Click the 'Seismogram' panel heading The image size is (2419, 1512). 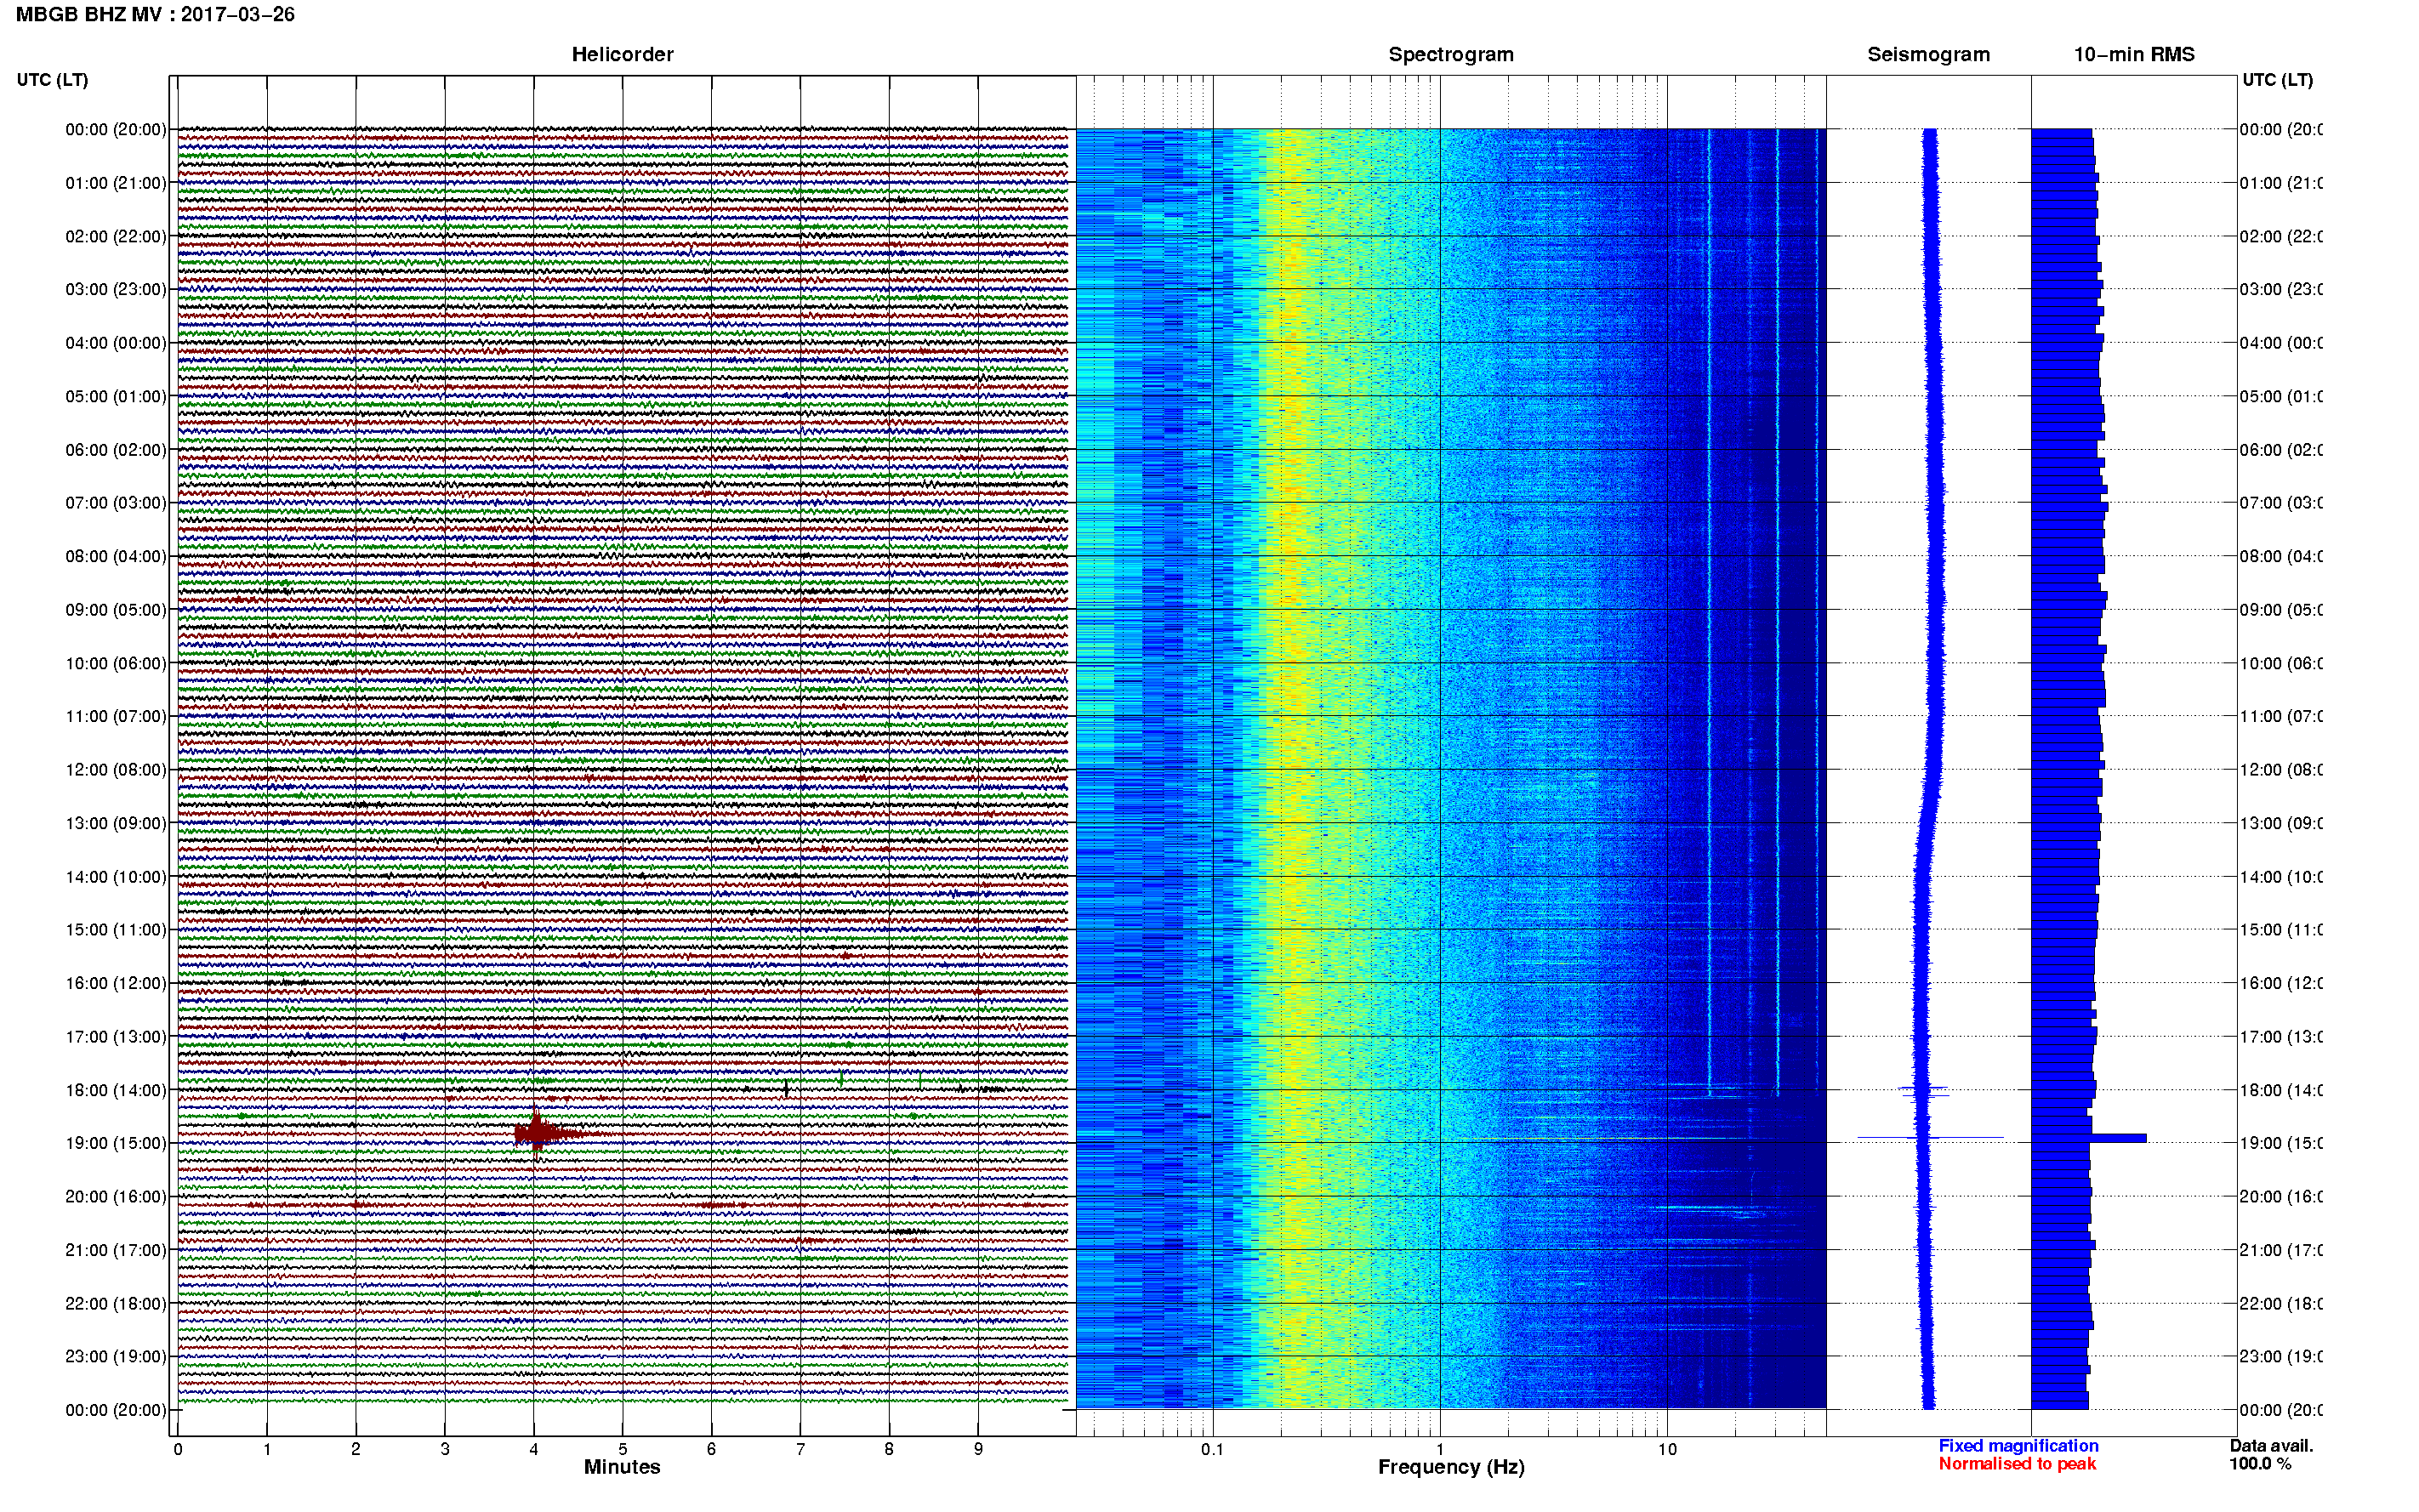click(x=1928, y=54)
